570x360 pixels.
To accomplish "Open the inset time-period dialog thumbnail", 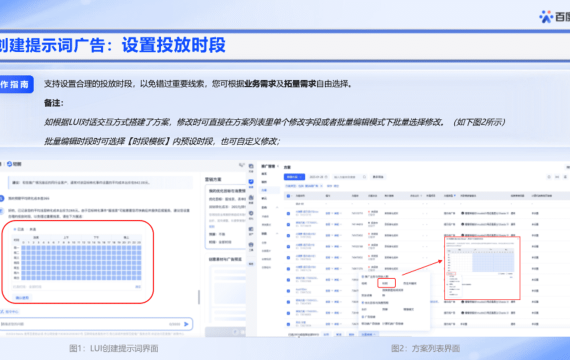I will coord(482,268).
